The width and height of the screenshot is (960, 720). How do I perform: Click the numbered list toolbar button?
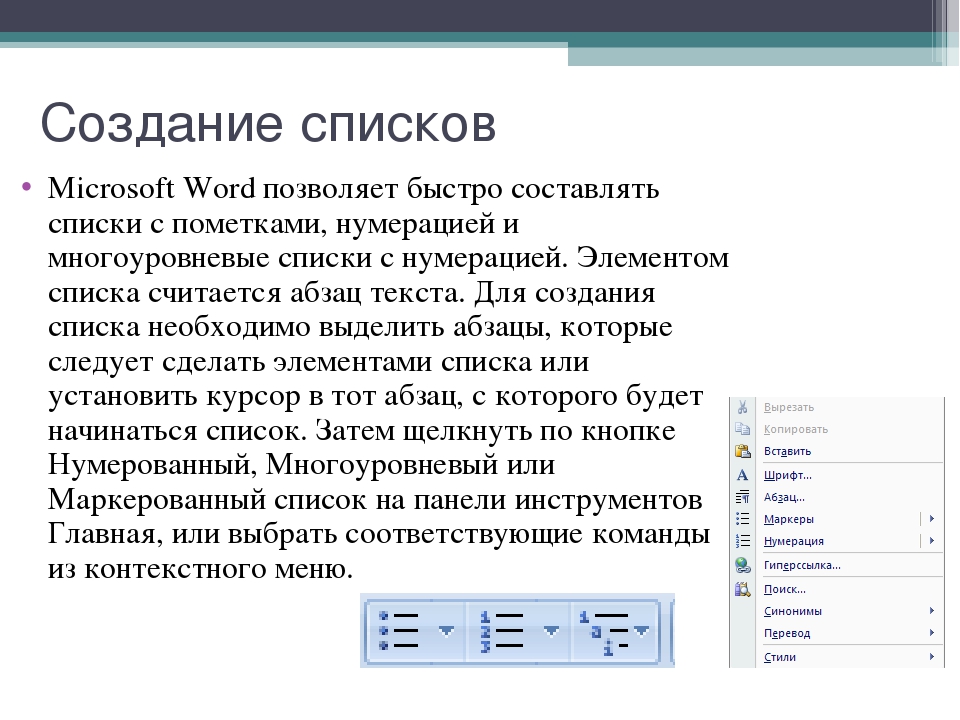[x=503, y=631]
